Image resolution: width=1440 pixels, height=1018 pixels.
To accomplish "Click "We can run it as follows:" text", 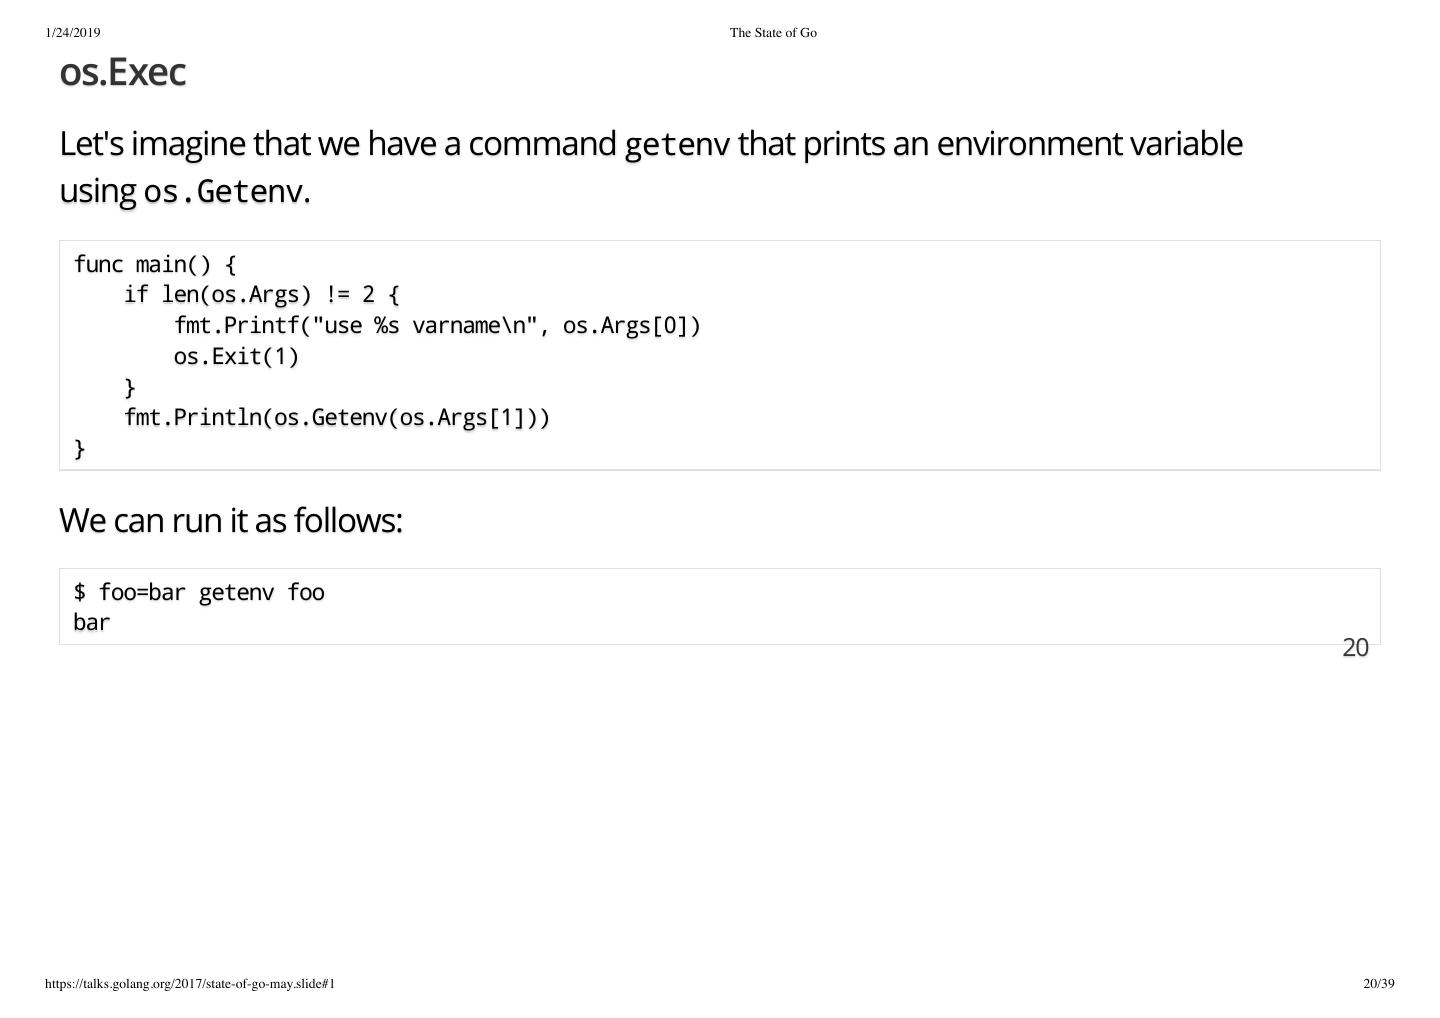I will pyautogui.click(x=231, y=521).
